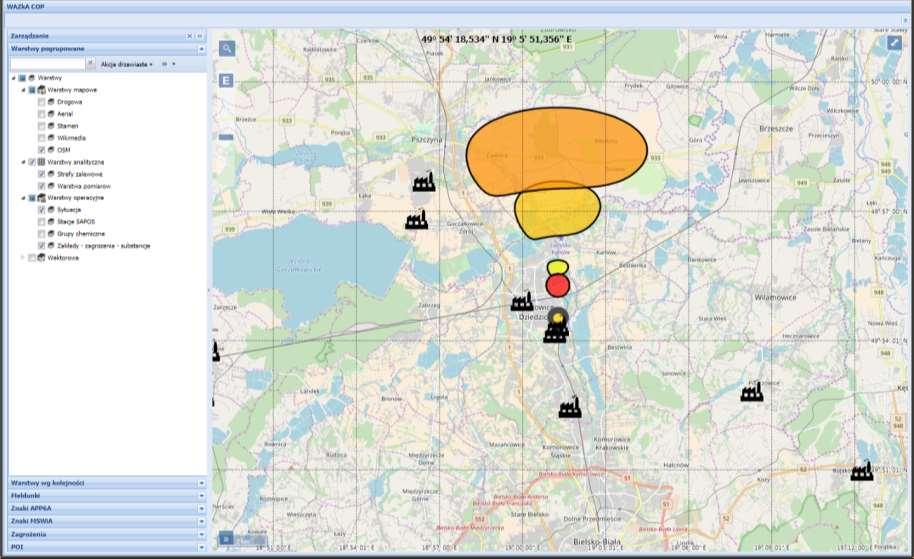
Task: Enable the Aerial layer checkbox
Action: [41, 114]
